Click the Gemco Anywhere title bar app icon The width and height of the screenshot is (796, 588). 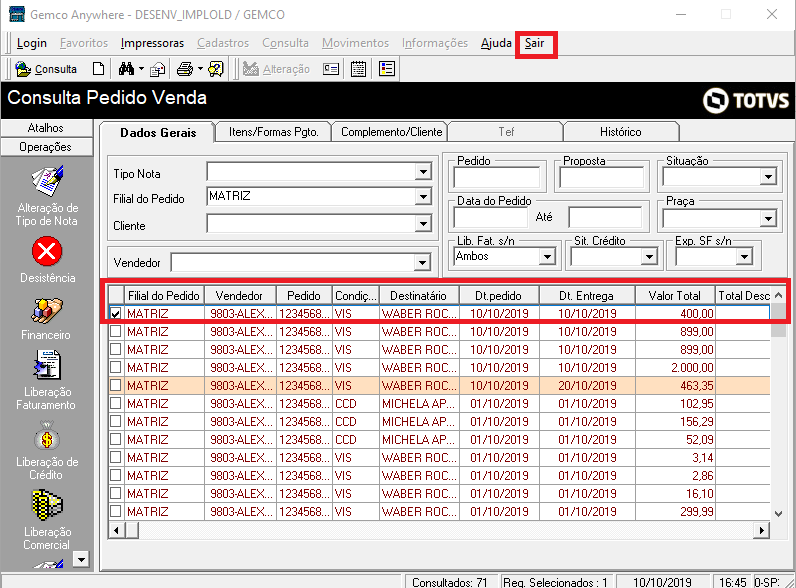point(17,14)
